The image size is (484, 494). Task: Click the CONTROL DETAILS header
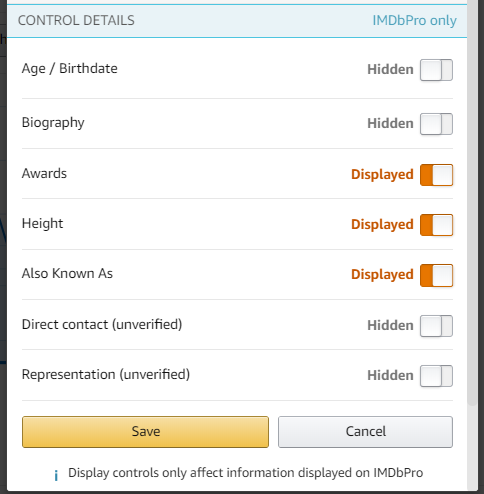76,21
